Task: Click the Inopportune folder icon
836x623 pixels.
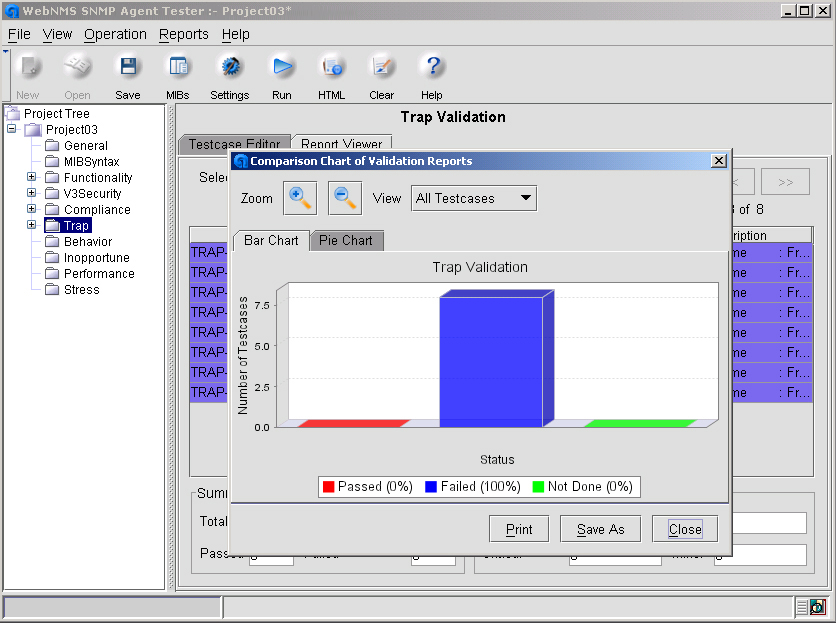Action: [52, 258]
